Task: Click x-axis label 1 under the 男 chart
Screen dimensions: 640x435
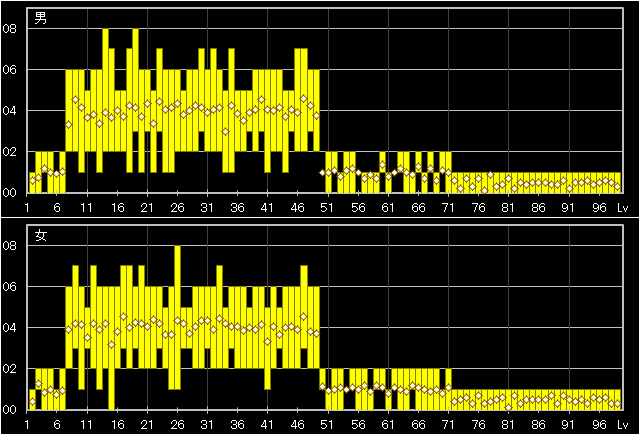Action: (27, 208)
